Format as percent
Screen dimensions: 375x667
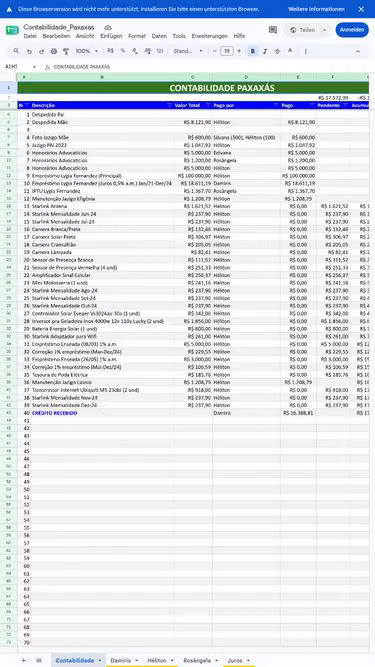pyautogui.click(x=123, y=51)
